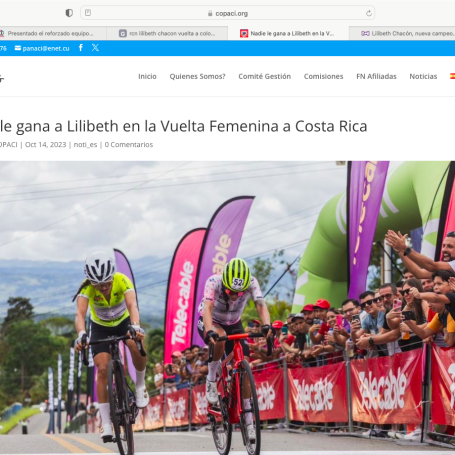The height and width of the screenshot is (455, 455).
Task: Open the Facebook icon in blue bar
Action: coord(81,48)
